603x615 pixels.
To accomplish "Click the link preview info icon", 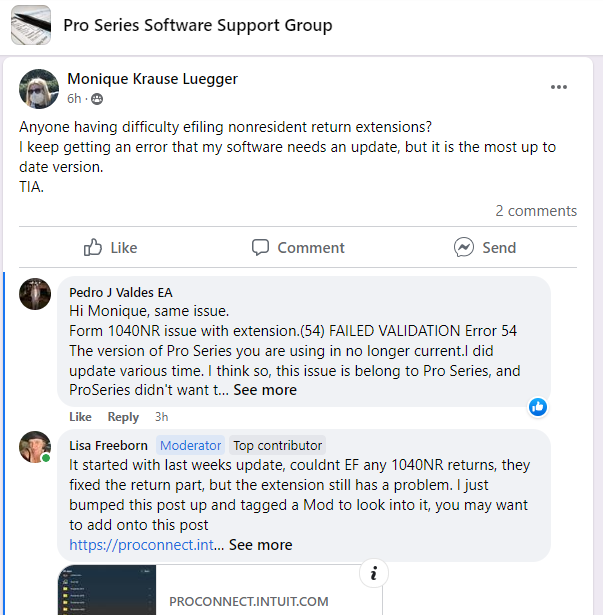I will click(x=373, y=573).
